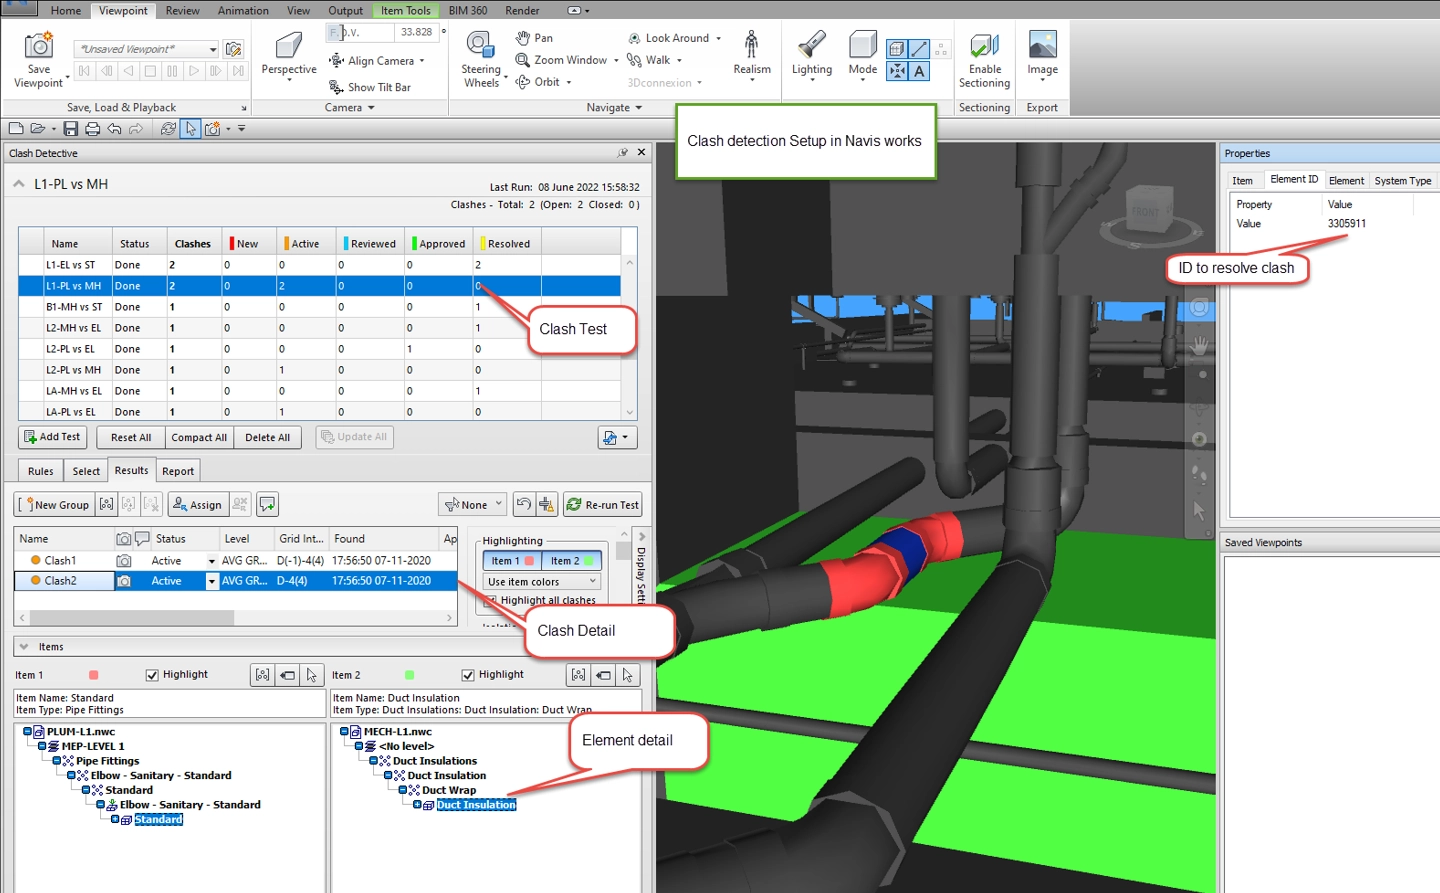Select the Perspective camera icon
The width and height of the screenshot is (1440, 893).
point(289,45)
